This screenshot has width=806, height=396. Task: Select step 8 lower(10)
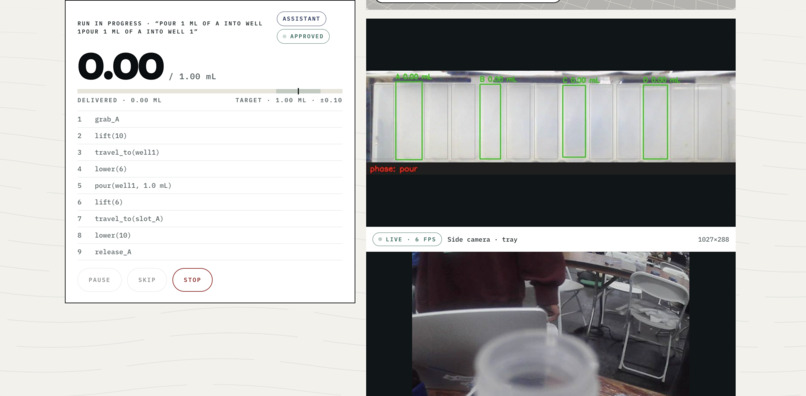tap(210, 235)
